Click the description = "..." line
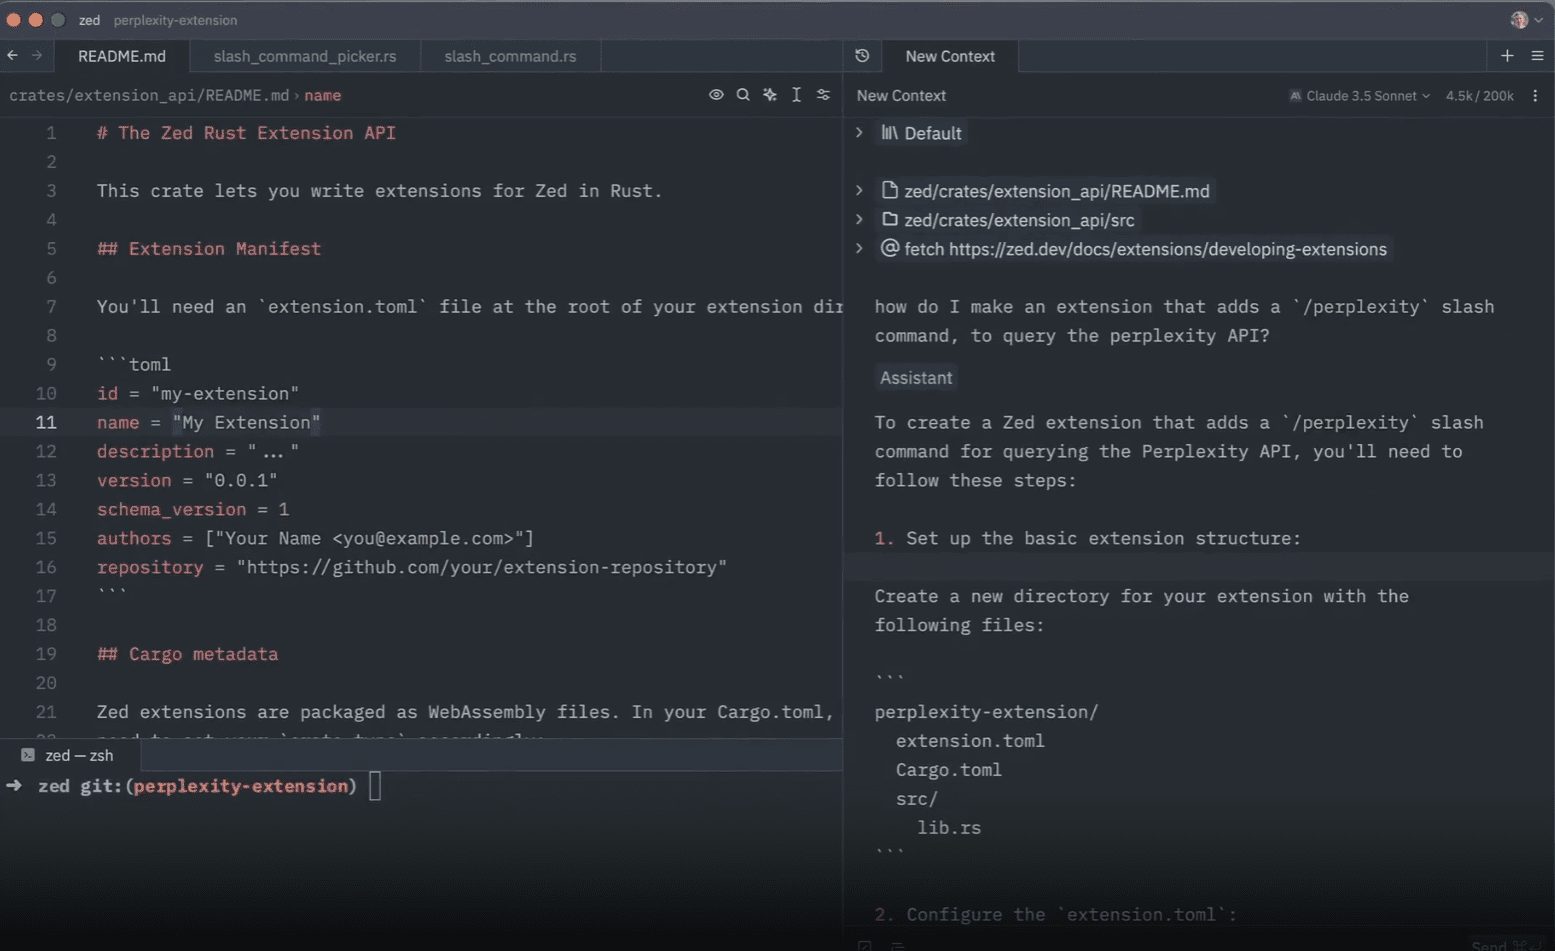Viewport: 1555px width, 951px height. 198,451
